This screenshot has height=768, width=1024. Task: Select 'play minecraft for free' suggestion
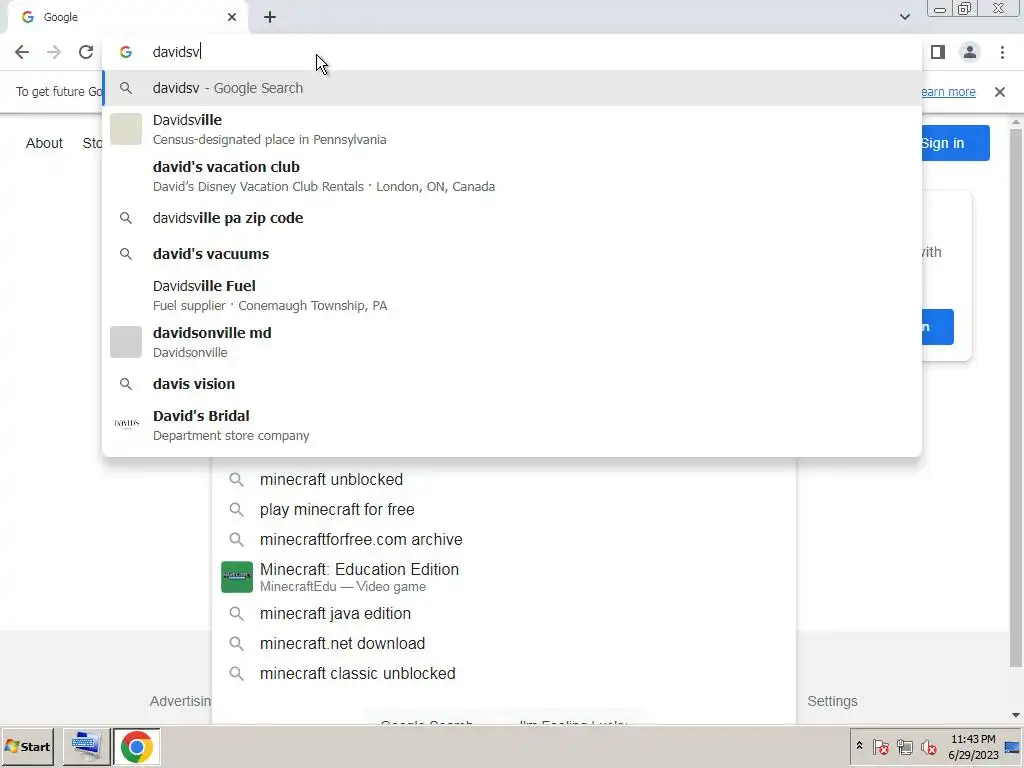(x=504, y=509)
